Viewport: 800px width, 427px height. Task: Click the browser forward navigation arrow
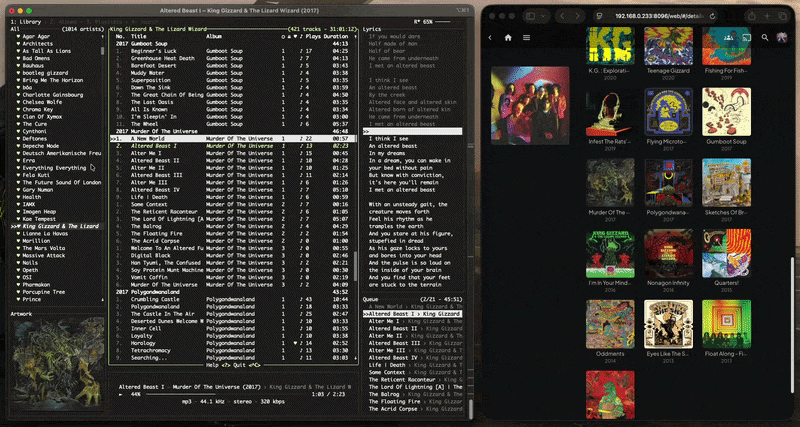click(577, 16)
